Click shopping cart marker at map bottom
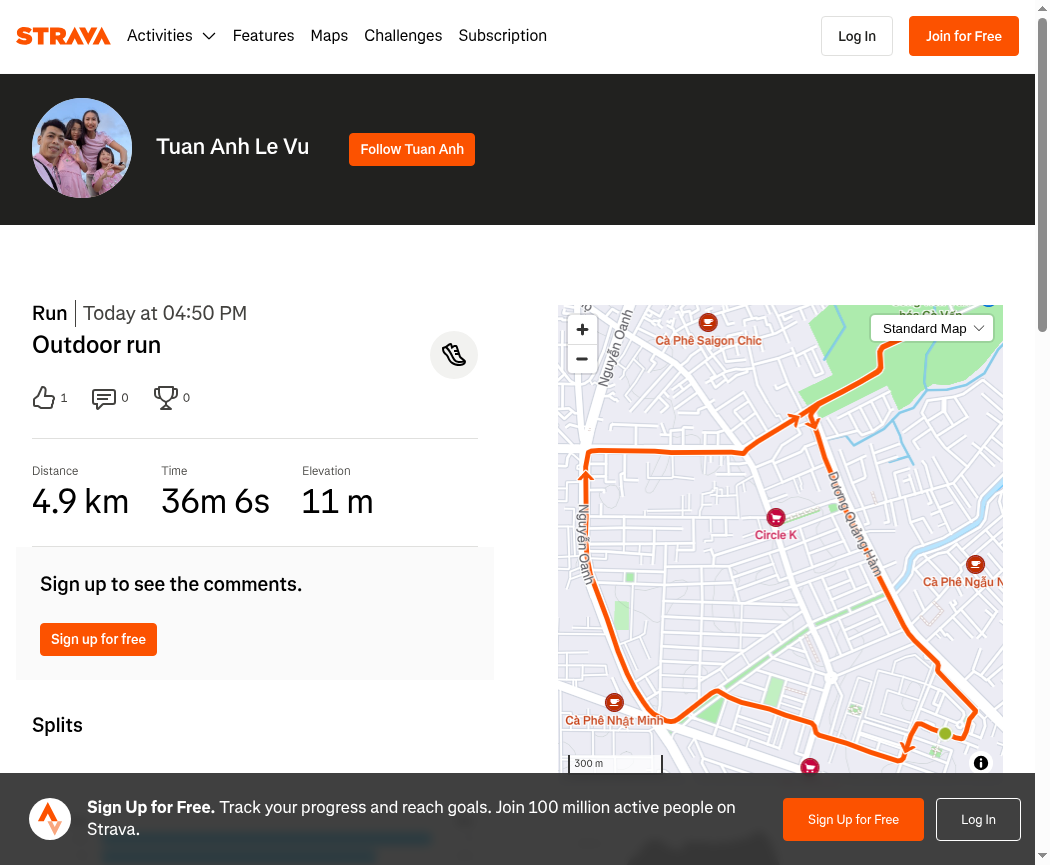The height and width of the screenshot is (865, 1050). click(x=810, y=767)
